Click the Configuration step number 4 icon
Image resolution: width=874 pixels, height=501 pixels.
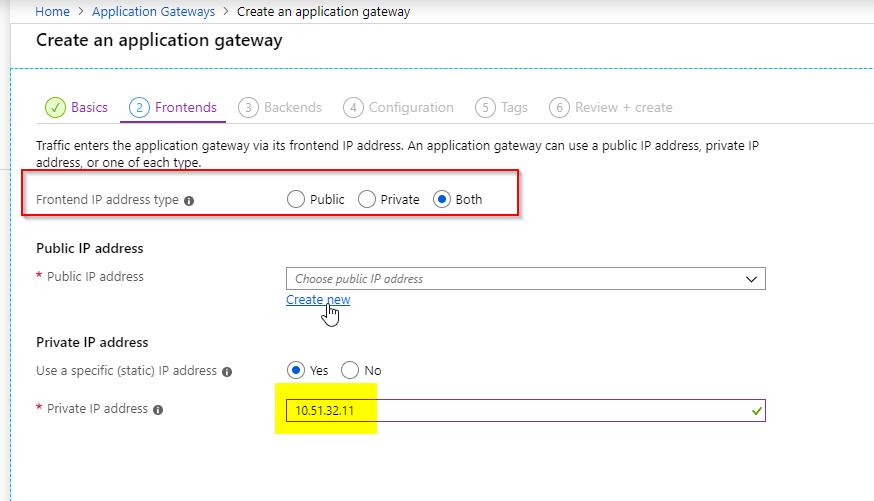coord(353,107)
